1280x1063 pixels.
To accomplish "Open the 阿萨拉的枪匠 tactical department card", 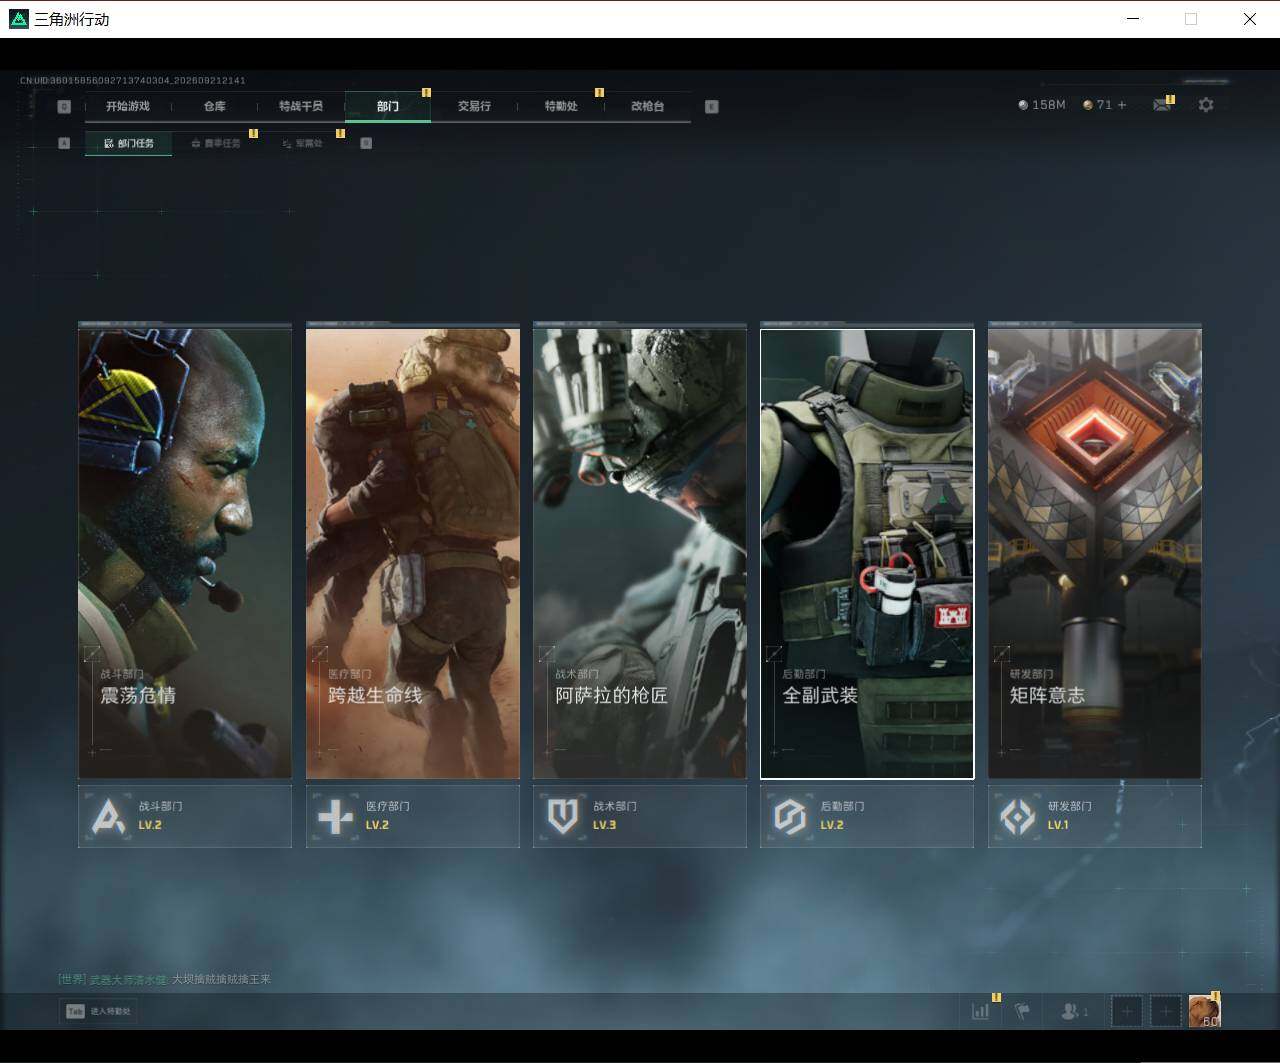I will pyautogui.click(x=640, y=553).
